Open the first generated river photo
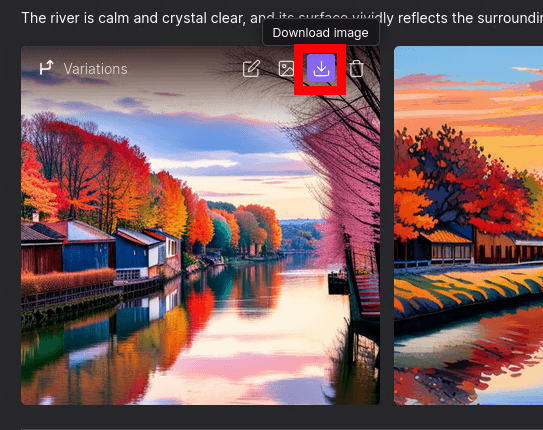Screen dimensions: 543x430 [200, 225]
